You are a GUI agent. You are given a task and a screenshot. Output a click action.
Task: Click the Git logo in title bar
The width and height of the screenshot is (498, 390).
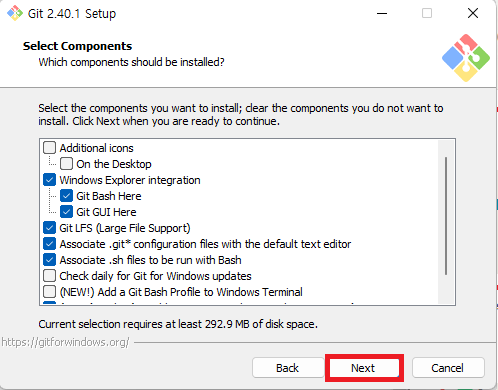click(x=15, y=13)
